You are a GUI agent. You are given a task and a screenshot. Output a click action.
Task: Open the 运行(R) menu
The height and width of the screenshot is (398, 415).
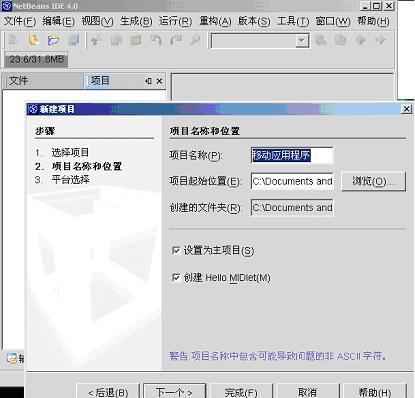pos(175,21)
